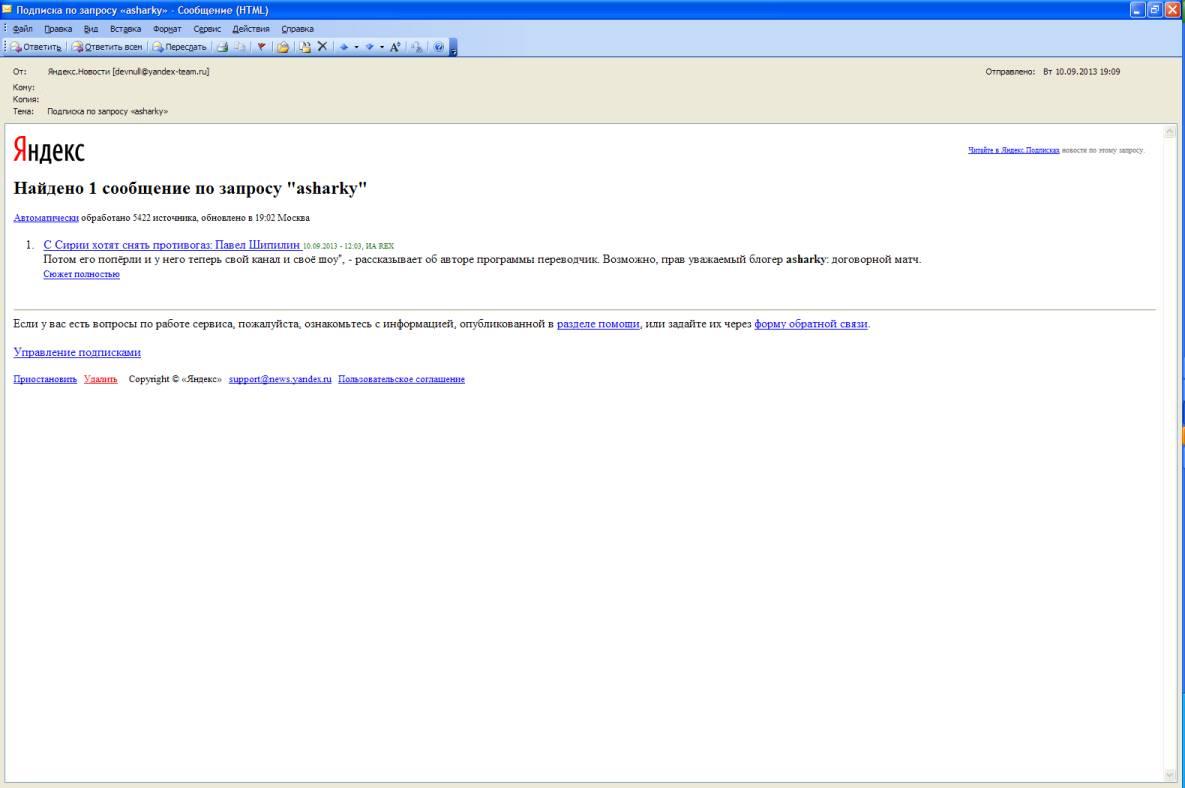Open the 'разделе помощи' link
Screen dimensions: 1185x788
[x=598, y=323]
